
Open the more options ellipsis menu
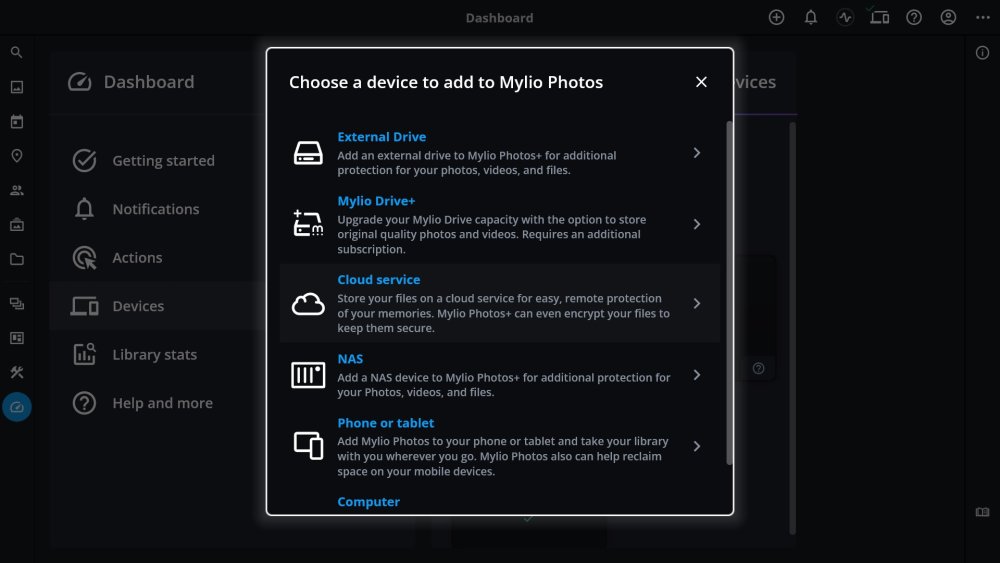tap(983, 17)
